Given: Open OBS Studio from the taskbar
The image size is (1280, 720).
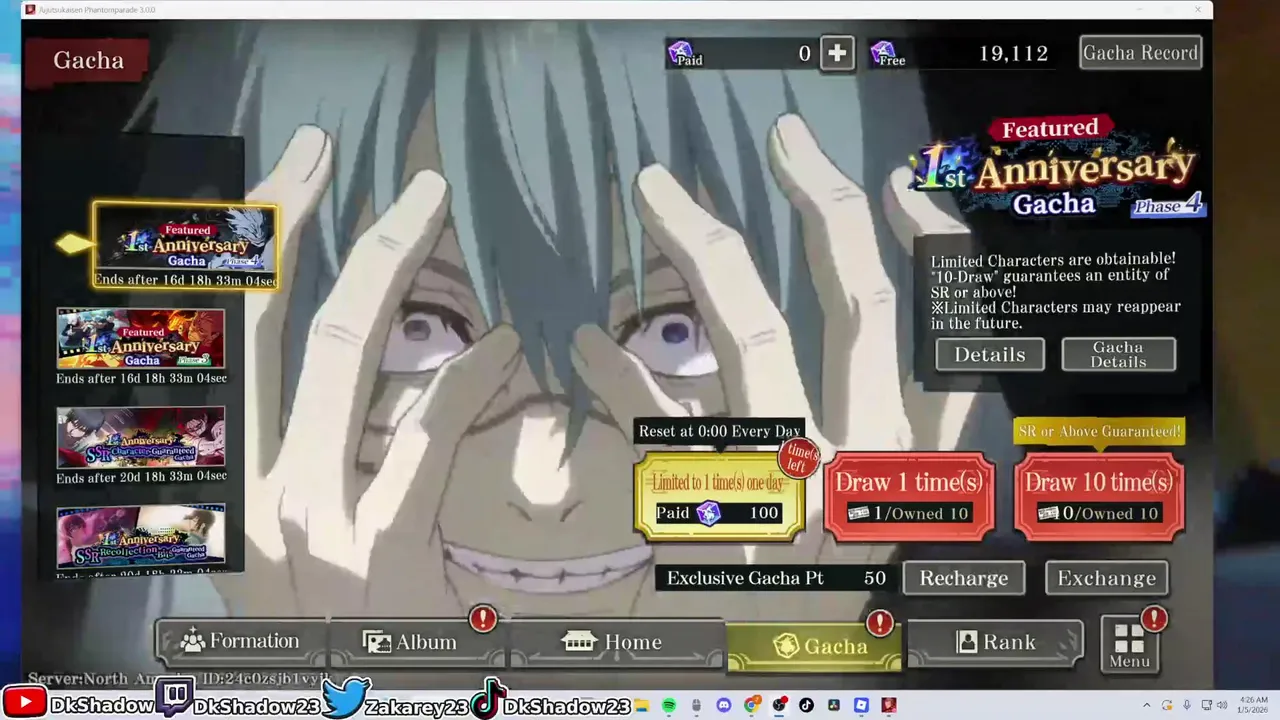Looking at the screenshot, I should pyautogui.click(x=779, y=705).
